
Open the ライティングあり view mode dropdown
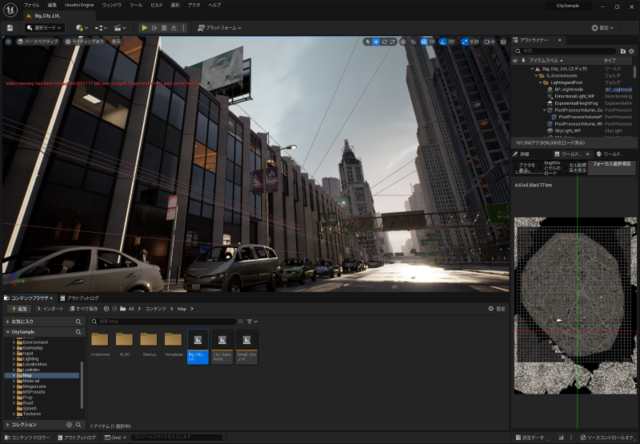click(84, 42)
